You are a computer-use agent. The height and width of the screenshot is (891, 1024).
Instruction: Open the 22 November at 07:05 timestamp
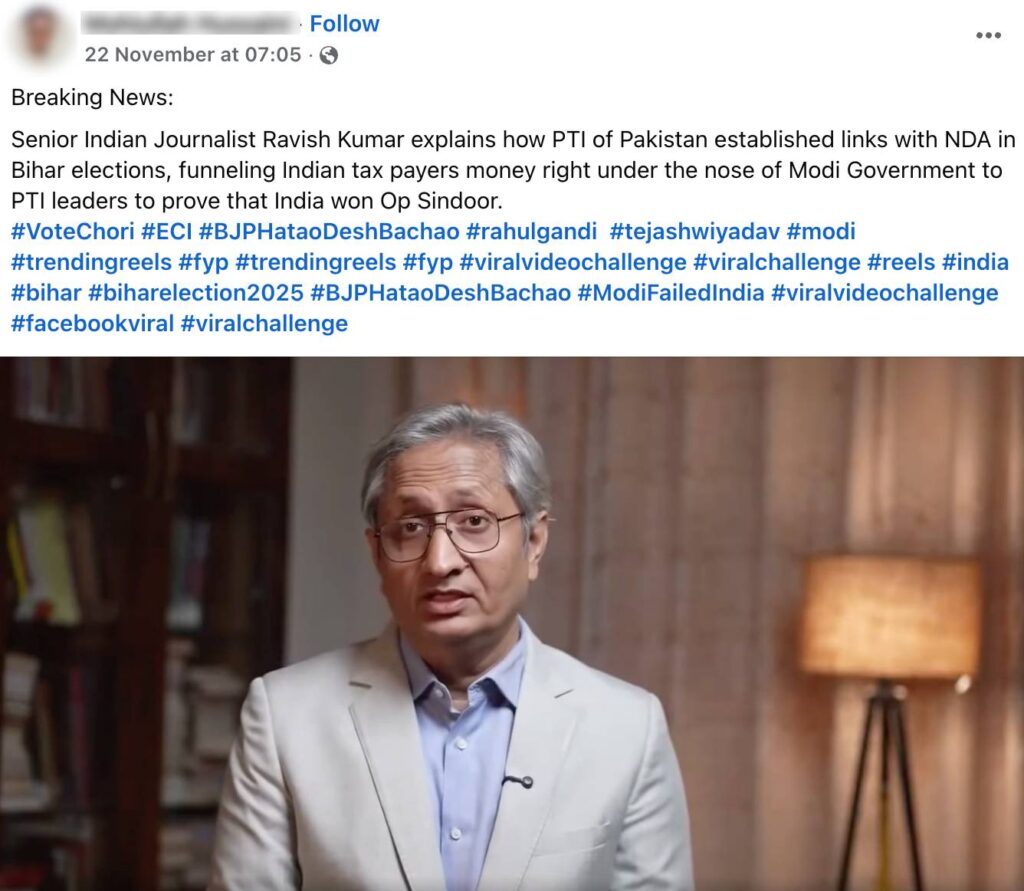pyautogui.click(x=193, y=54)
